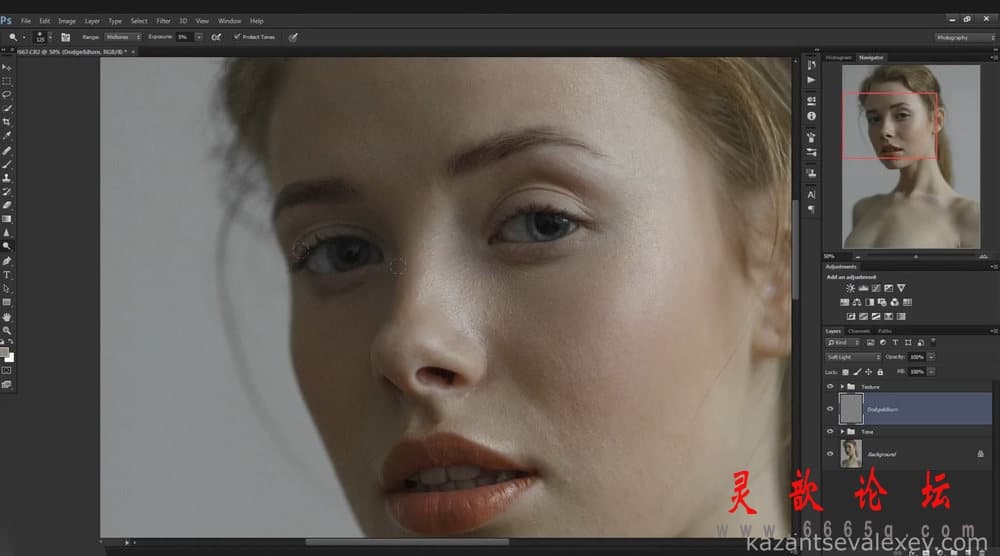Expand the Texture layer group
This screenshot has height=556, width=1000.
(x=842, y=386)
